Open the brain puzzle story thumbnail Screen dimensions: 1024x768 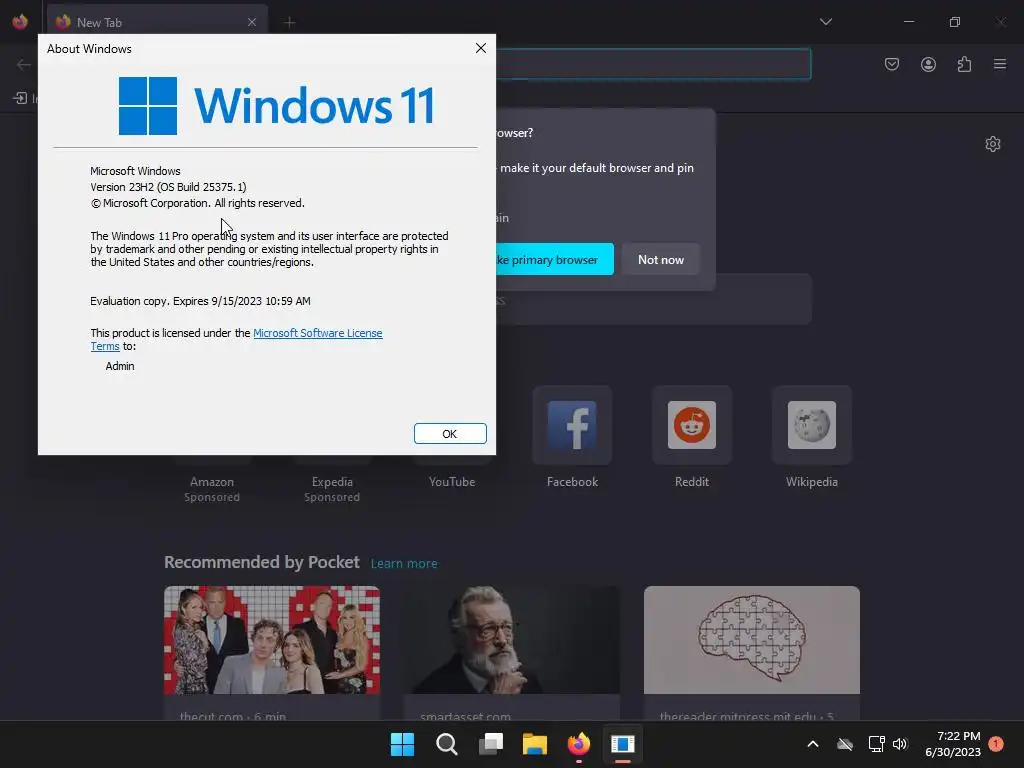752,640
